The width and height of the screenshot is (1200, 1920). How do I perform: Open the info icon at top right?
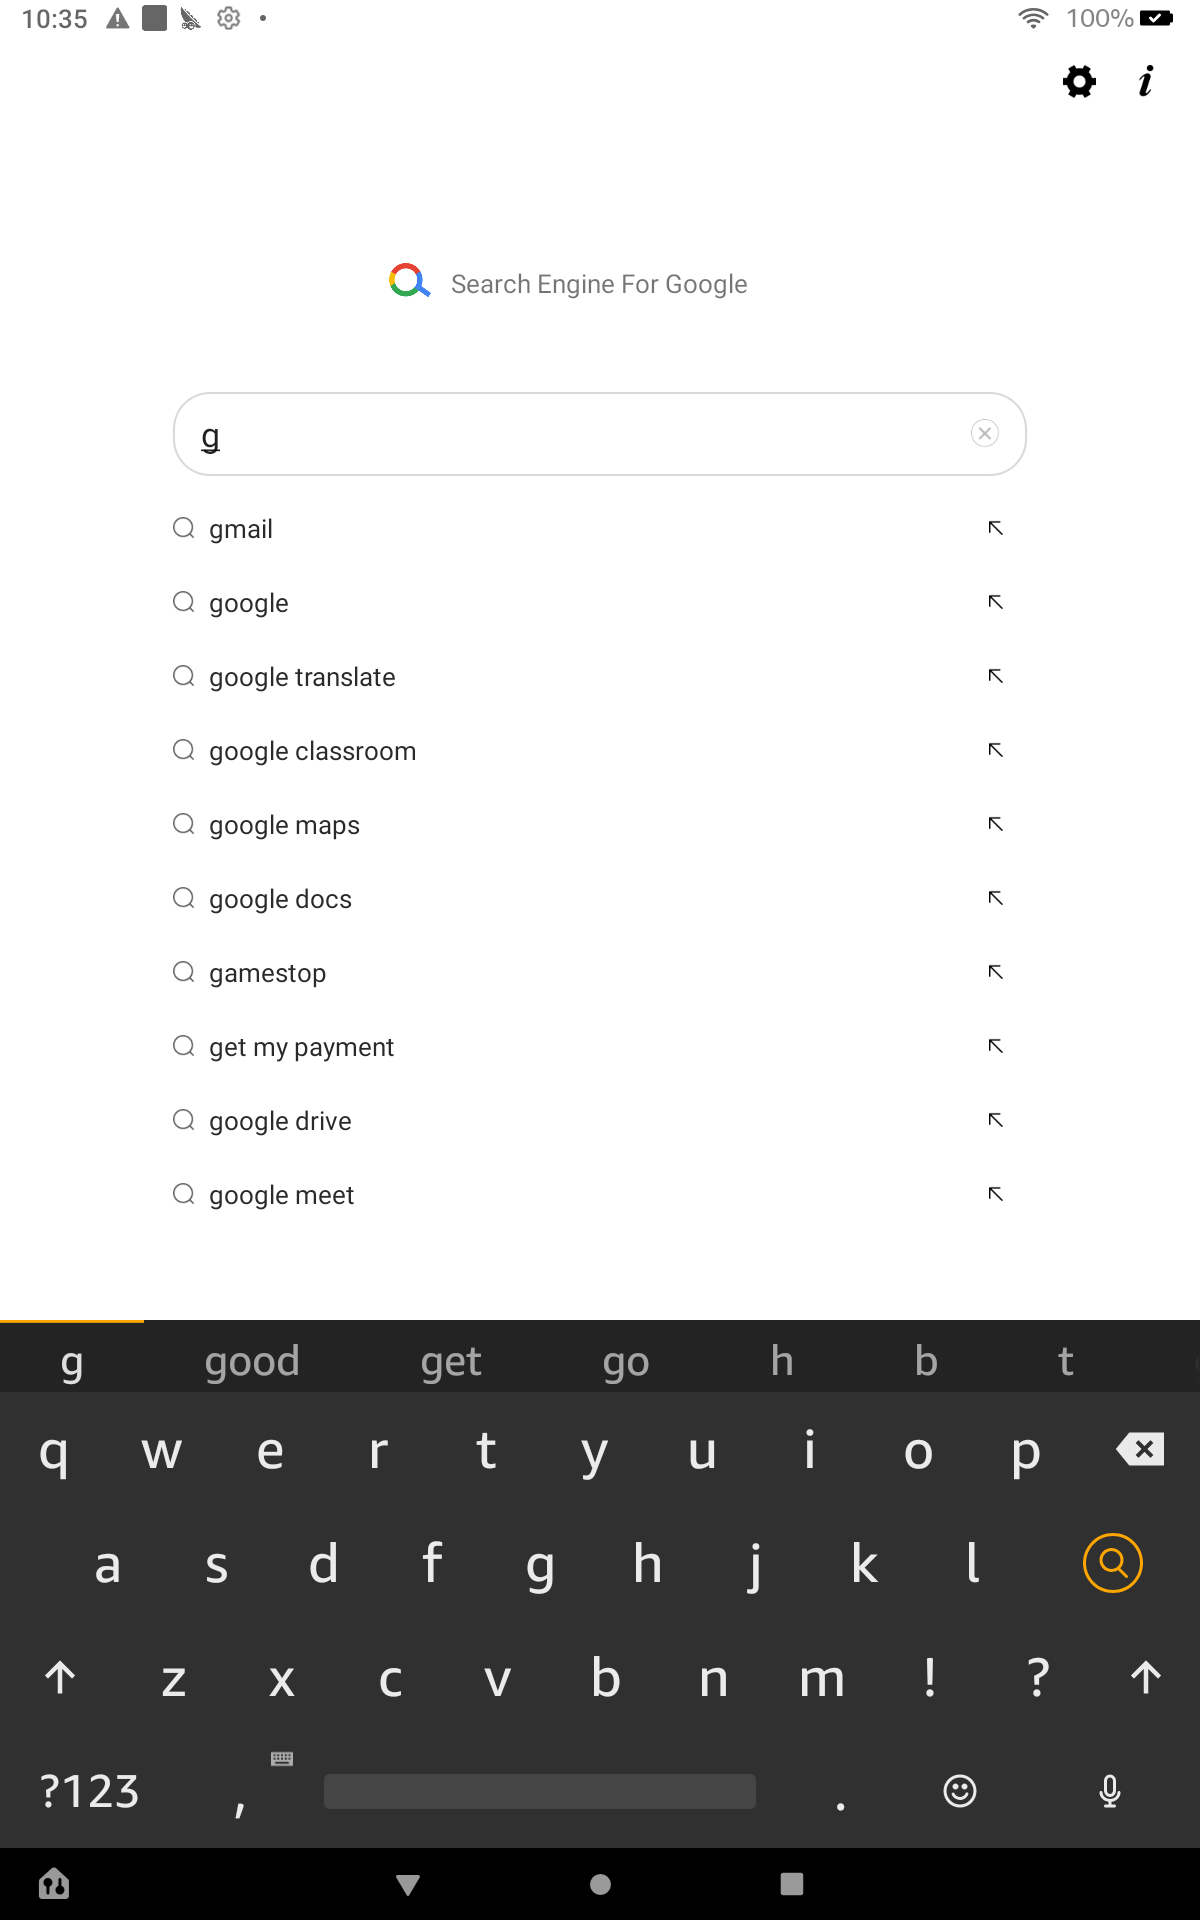pyautogui.click(x=1145, y=81)
